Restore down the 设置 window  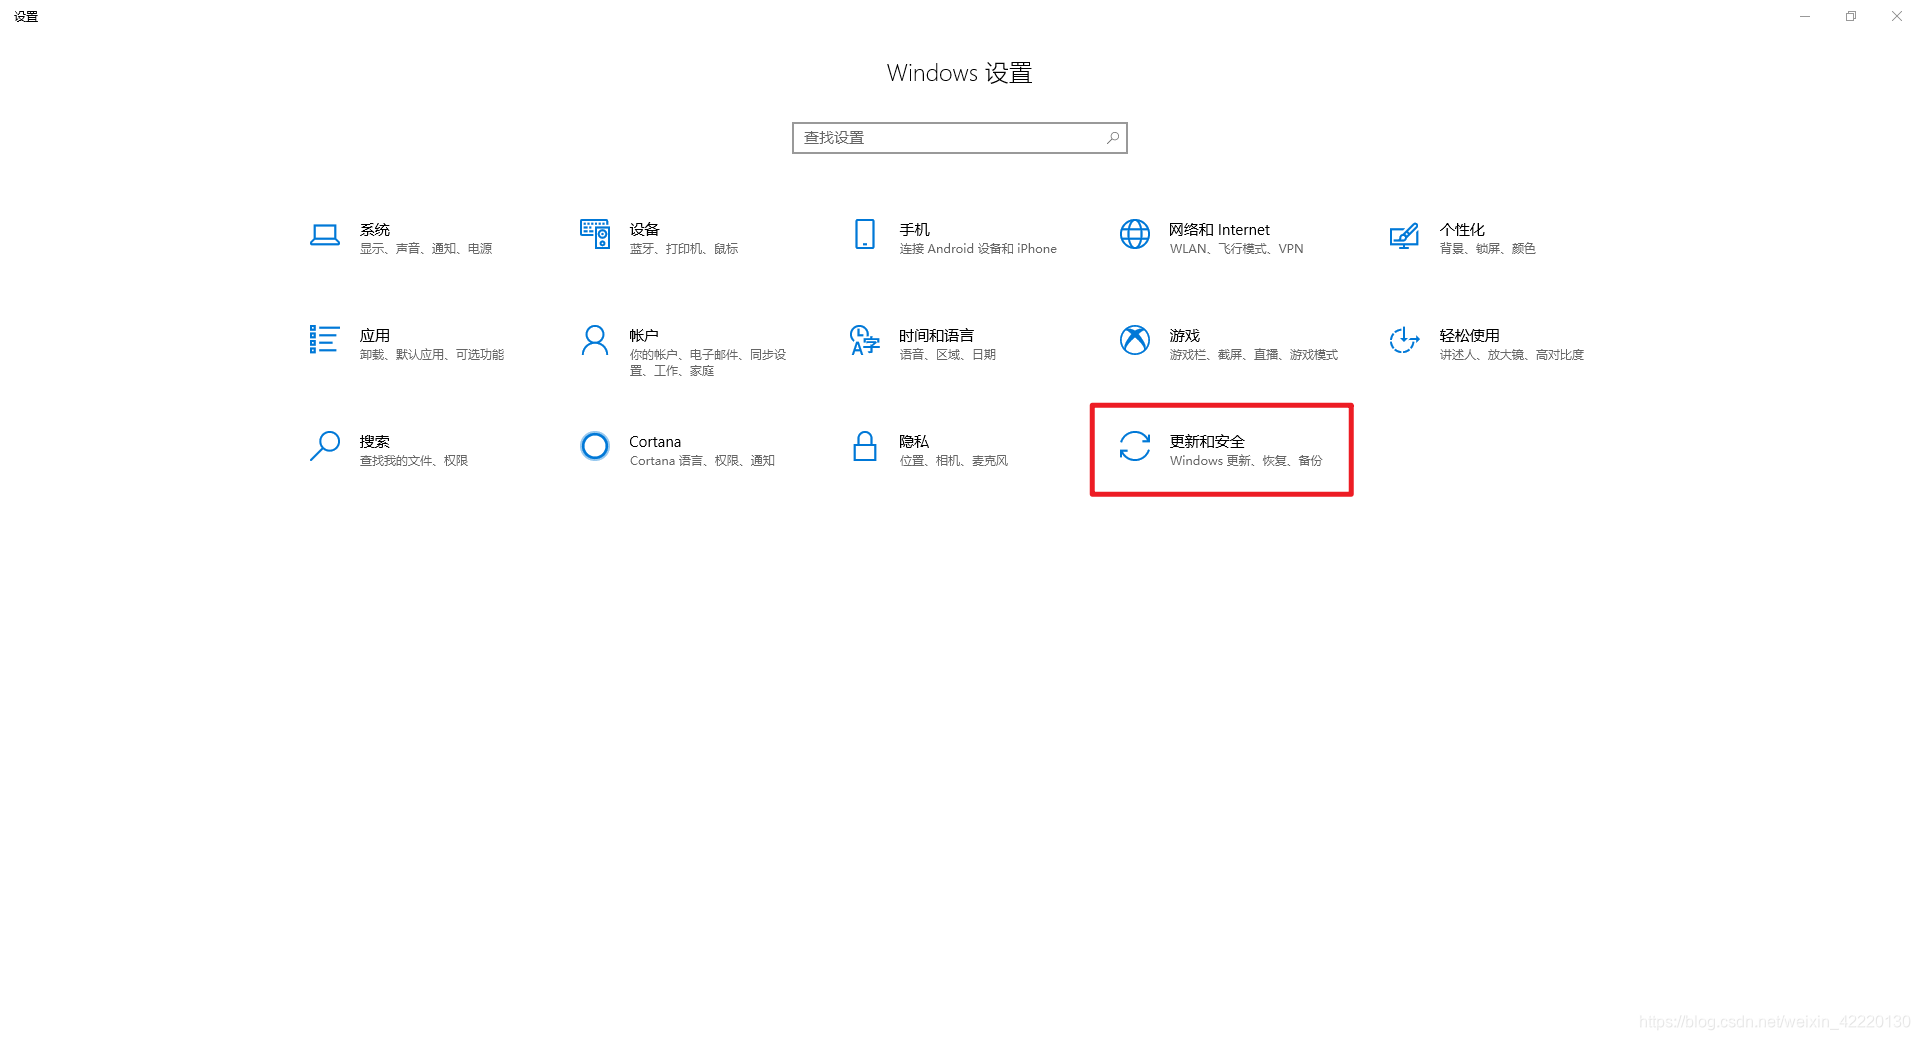pyautogui.click(x=1851, y=16)
